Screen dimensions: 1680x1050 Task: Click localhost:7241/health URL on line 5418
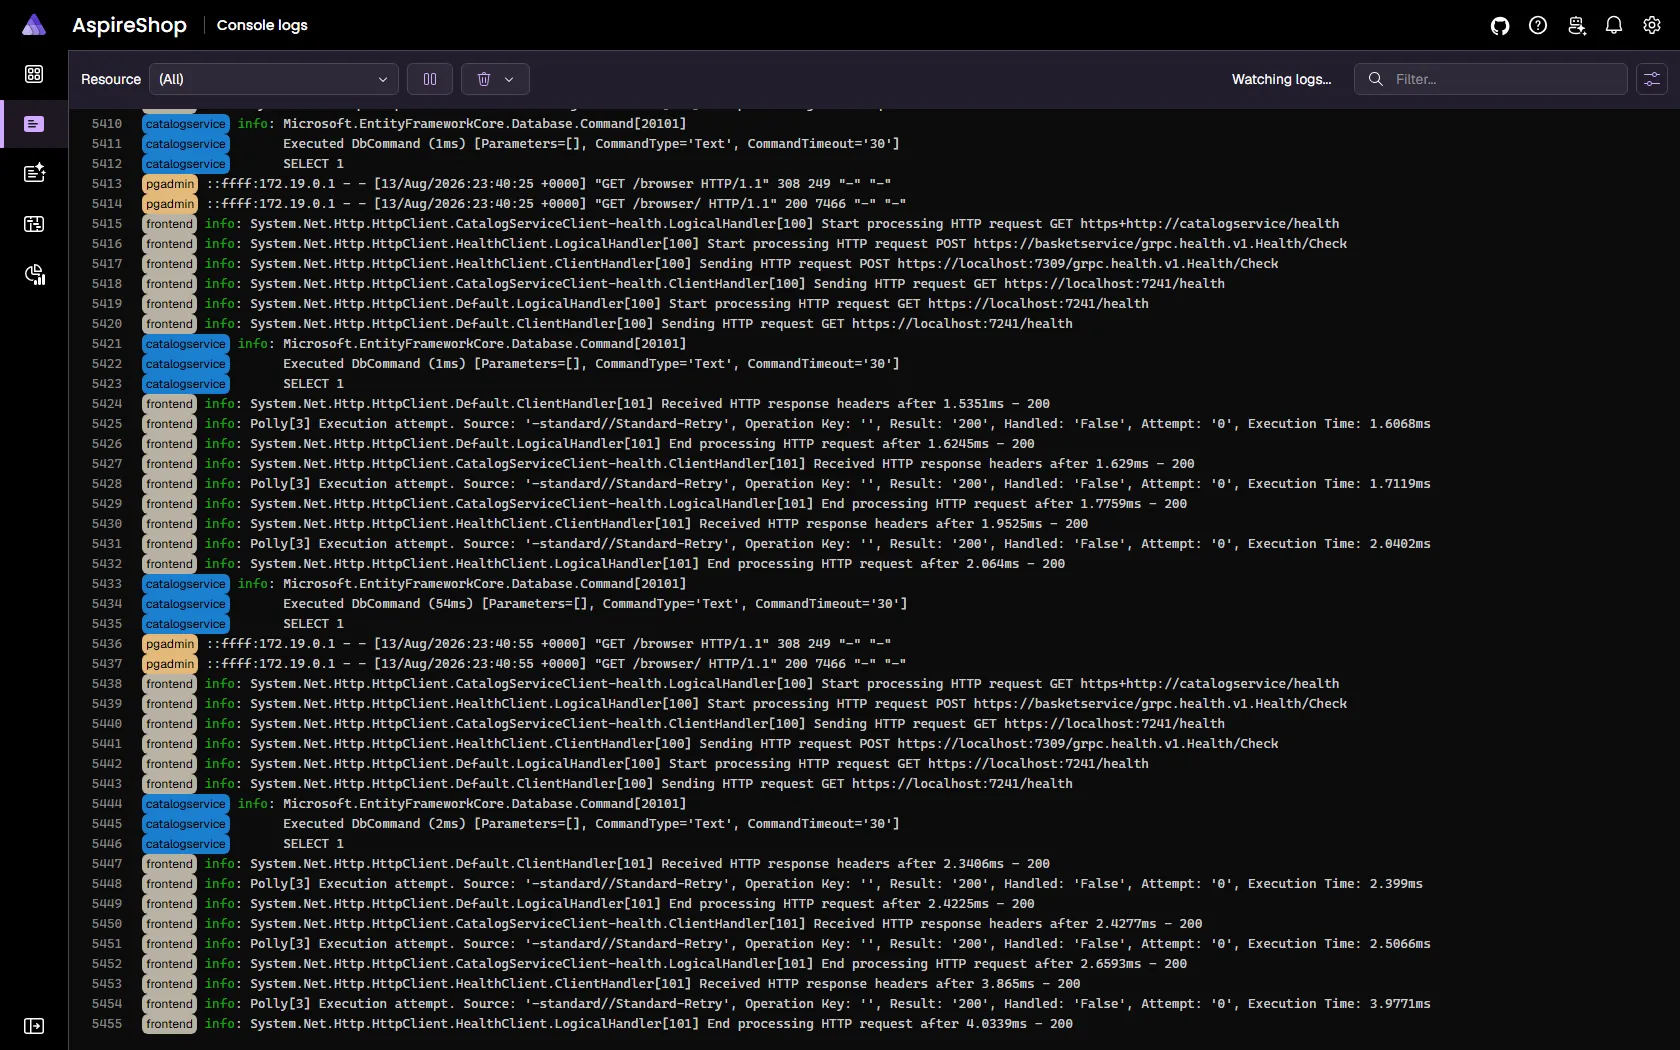(x=1114, y=284)
